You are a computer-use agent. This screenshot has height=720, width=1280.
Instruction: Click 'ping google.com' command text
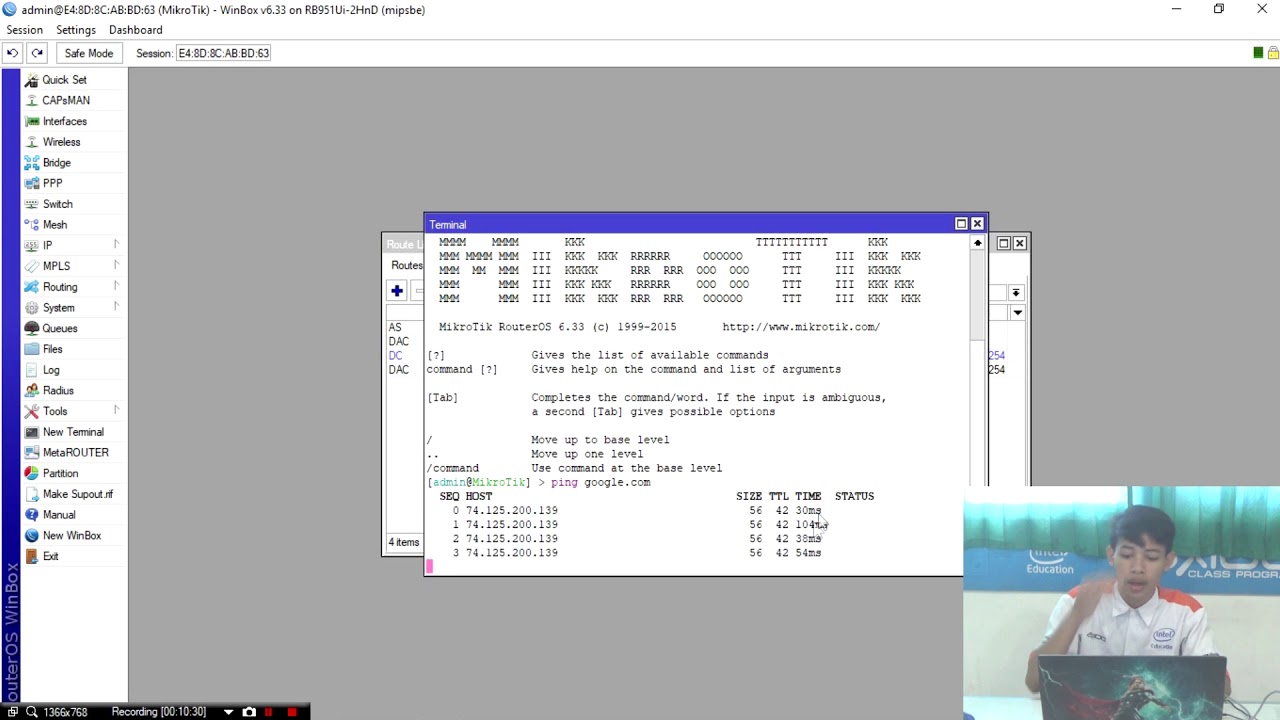pyautogui.click(x=600, y=482)
